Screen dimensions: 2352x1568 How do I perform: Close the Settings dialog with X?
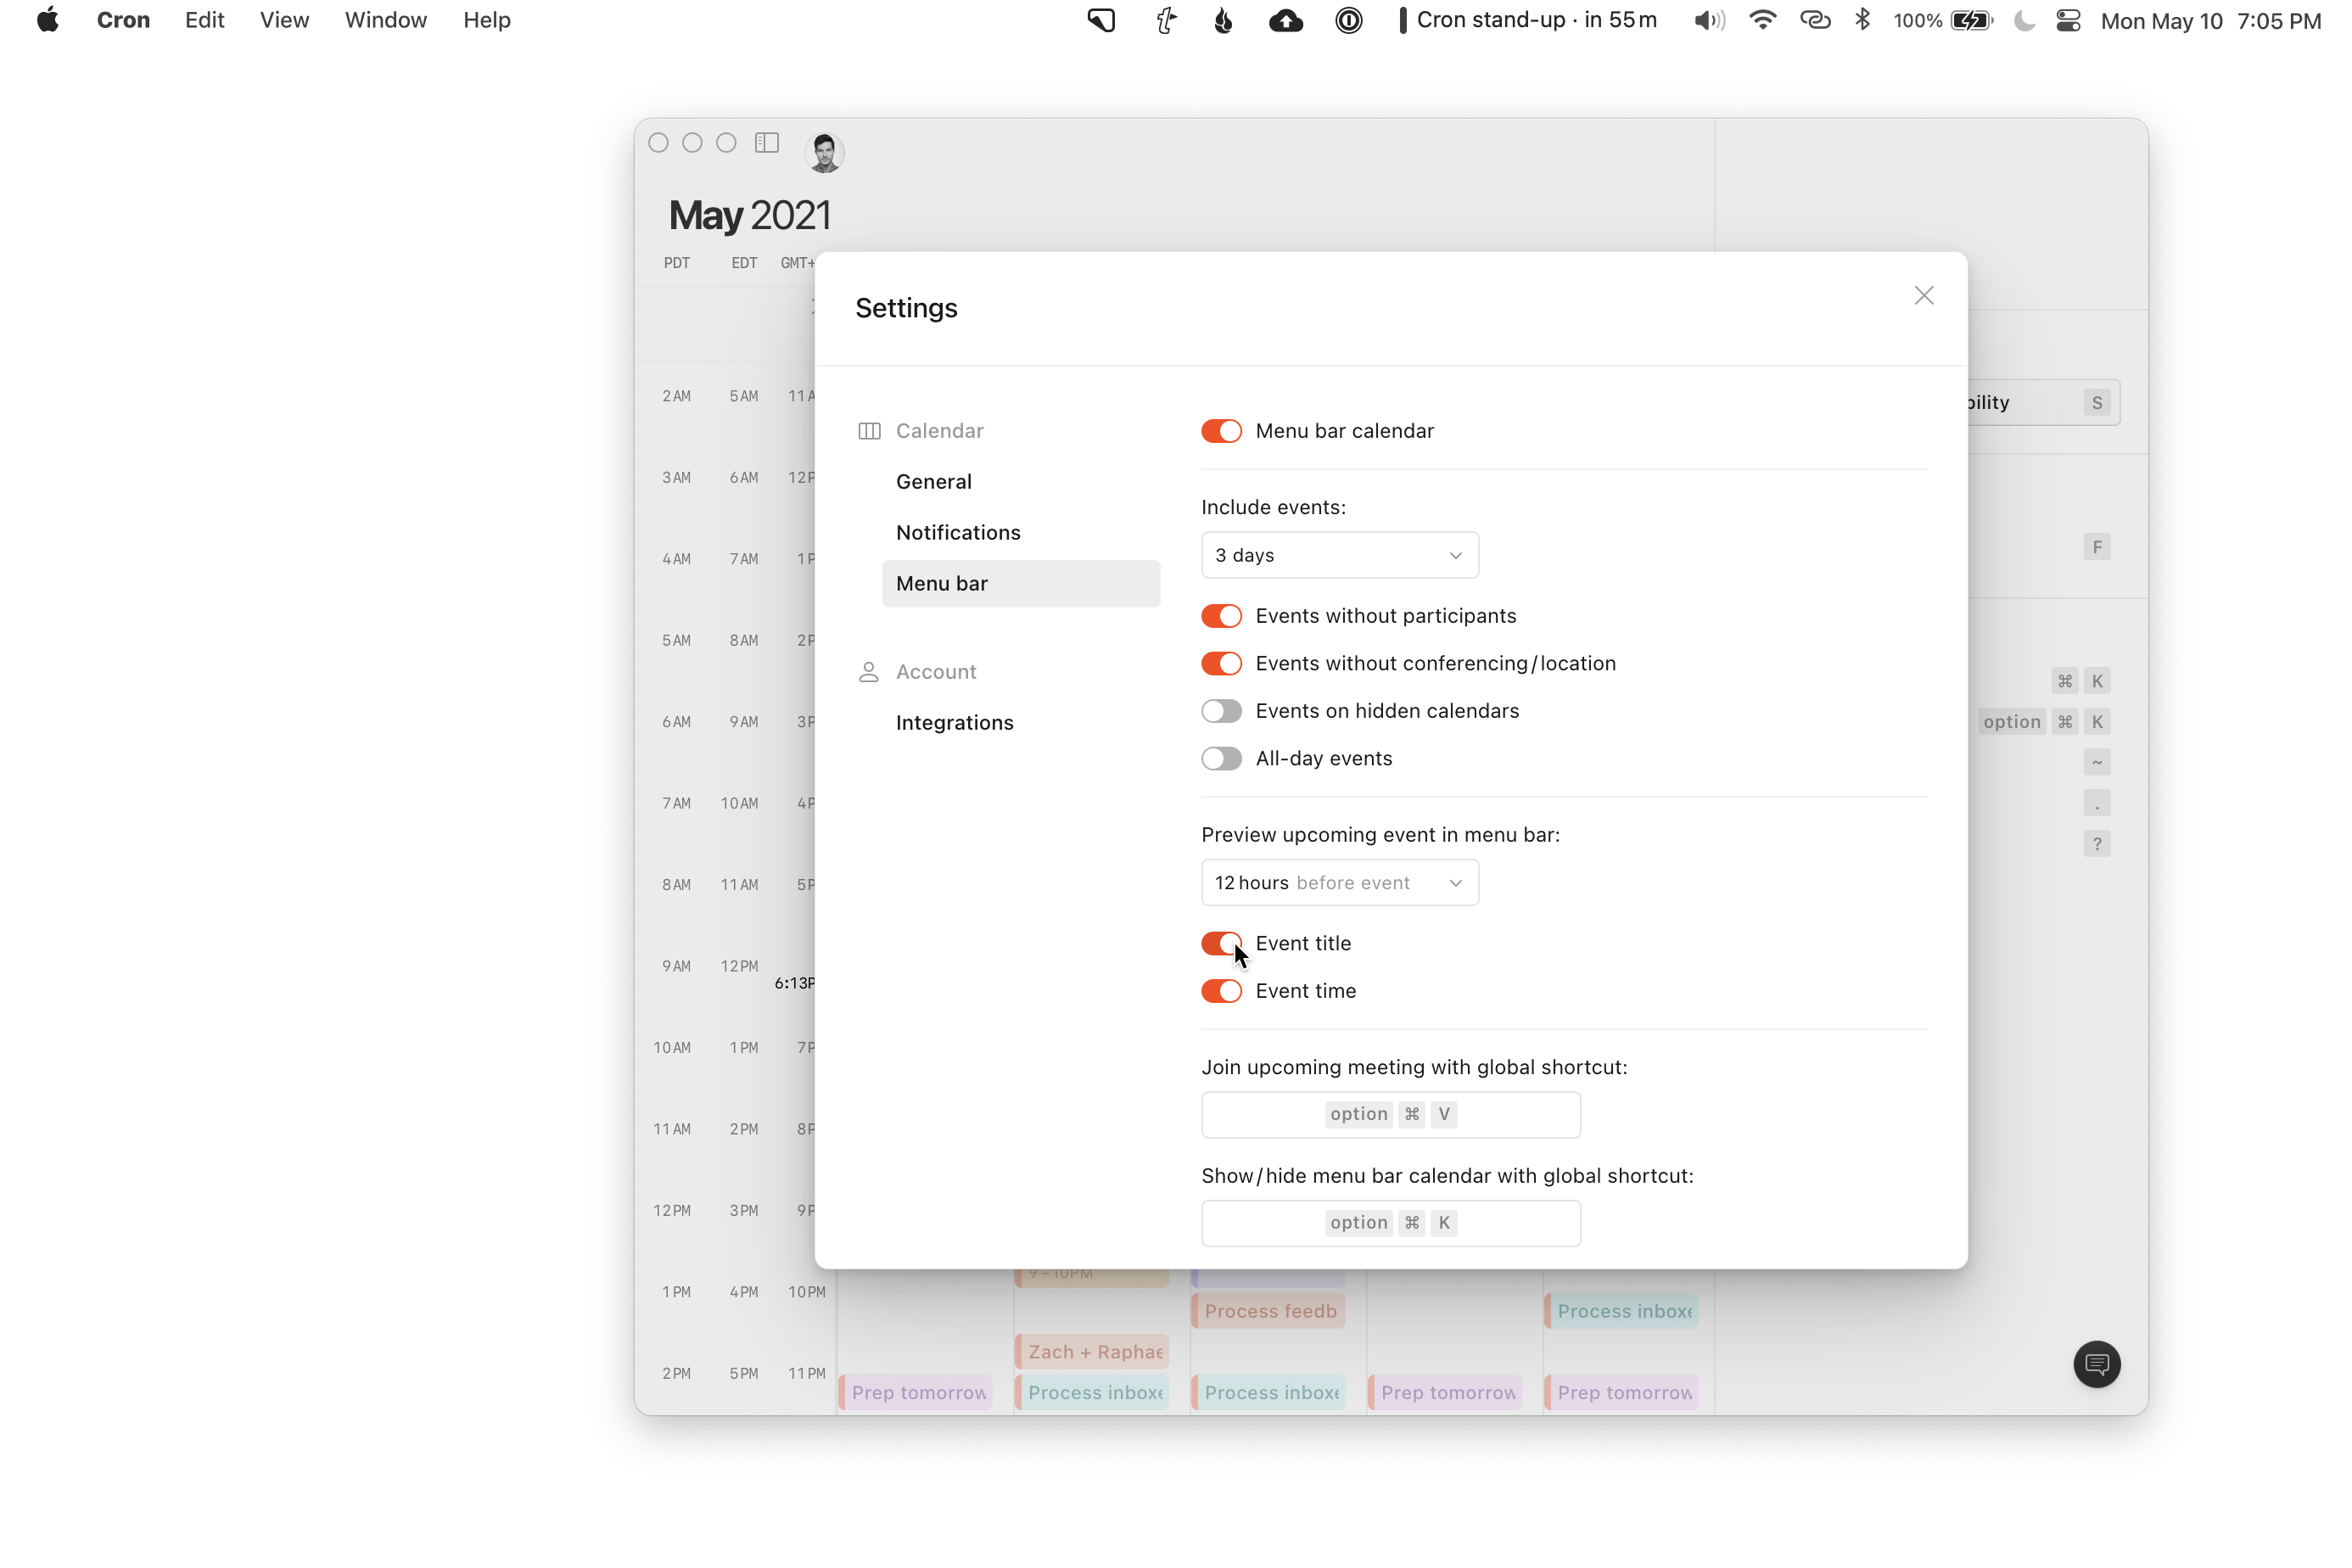pos(1923,296)
